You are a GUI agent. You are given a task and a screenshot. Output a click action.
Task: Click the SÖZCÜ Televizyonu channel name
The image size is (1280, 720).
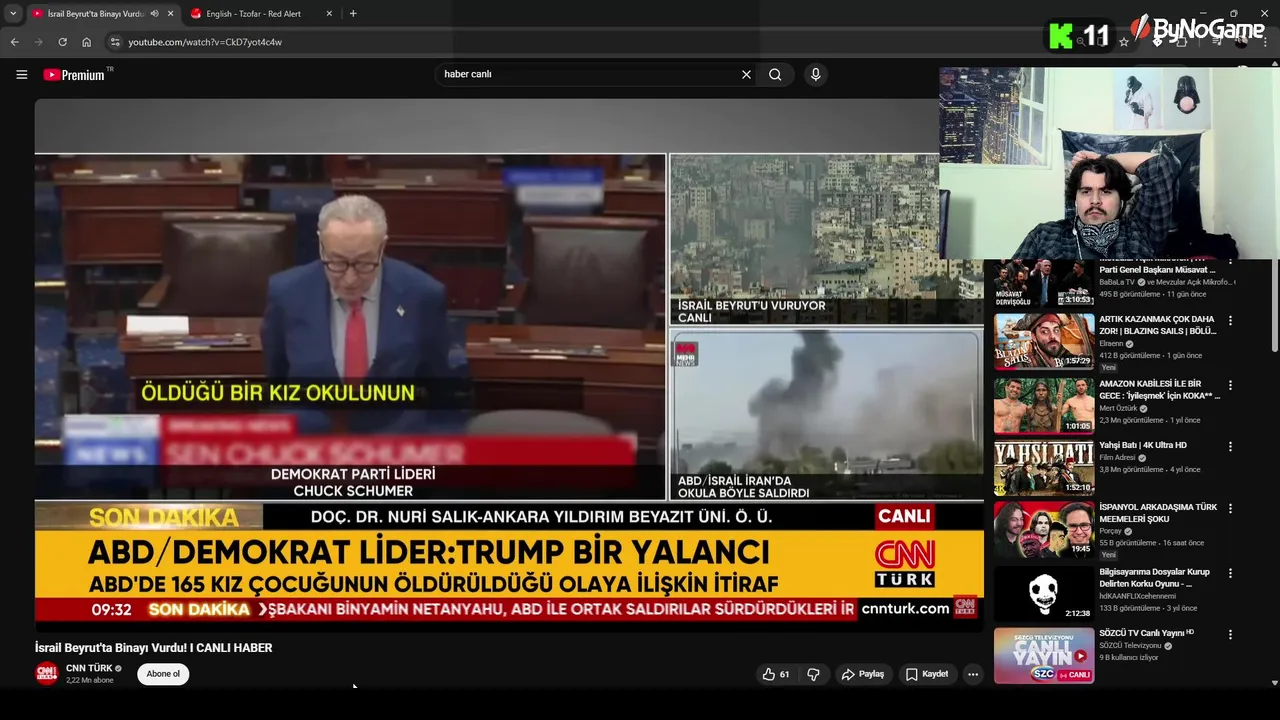click(x=1132, y=646)
